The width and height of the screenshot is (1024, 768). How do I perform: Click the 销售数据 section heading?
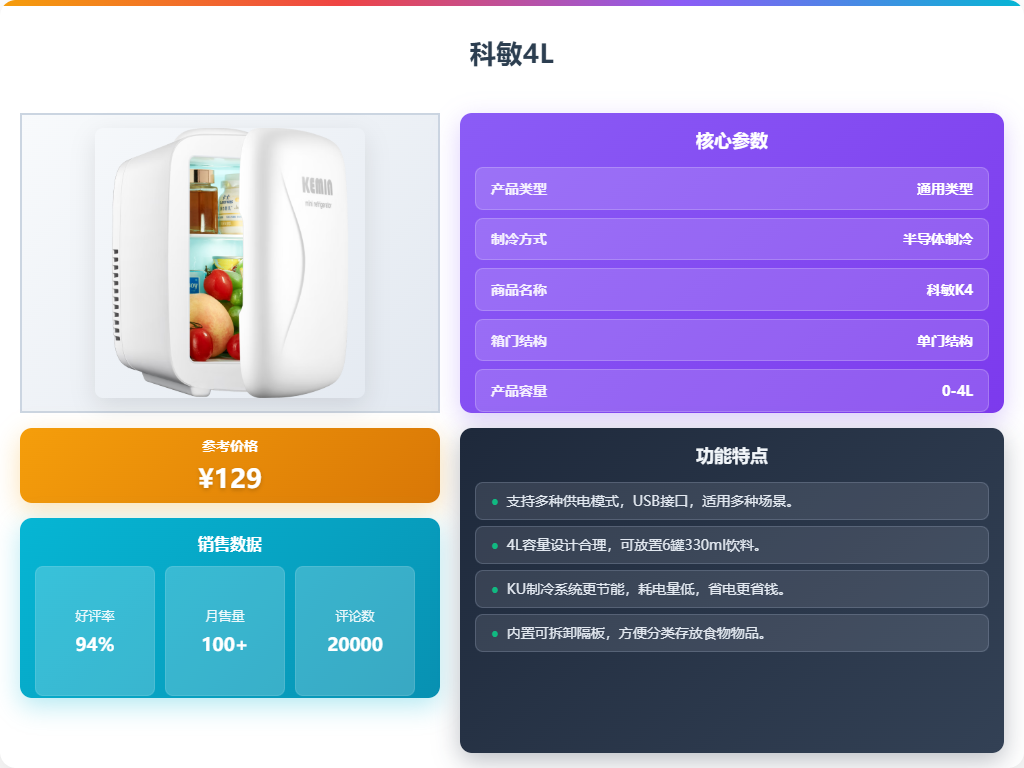pos(230,544)
